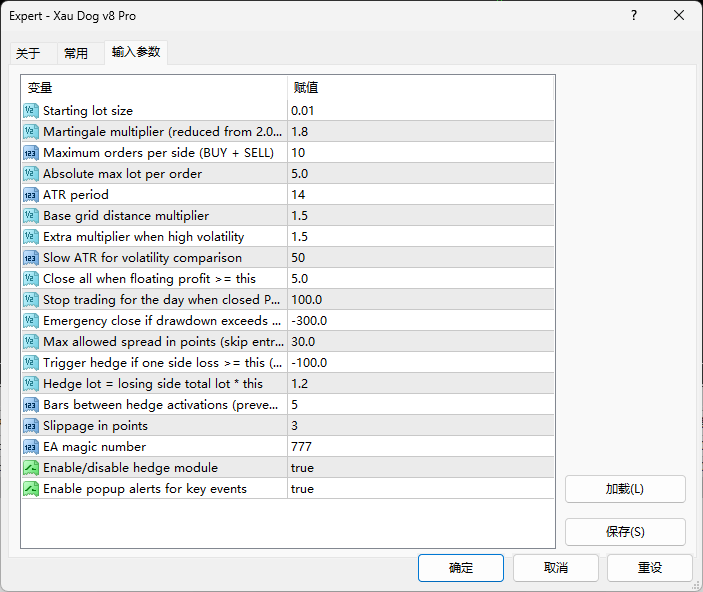Switch to the 关于 tab

point(28,54)
